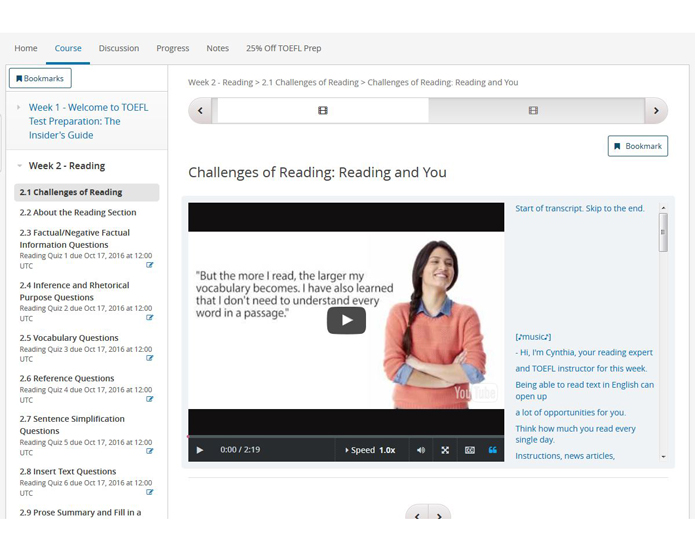
Task: Click the play icon in video control bar
Action: tap(200, 450)
